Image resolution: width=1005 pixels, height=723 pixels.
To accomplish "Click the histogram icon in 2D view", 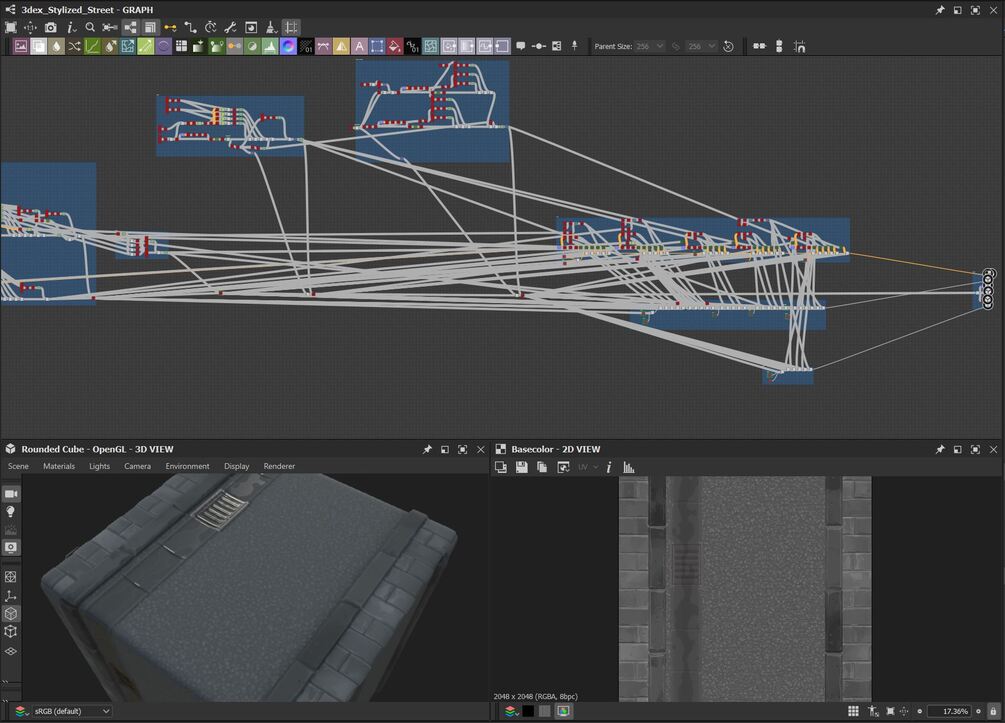I will click(x=629, y=467).
